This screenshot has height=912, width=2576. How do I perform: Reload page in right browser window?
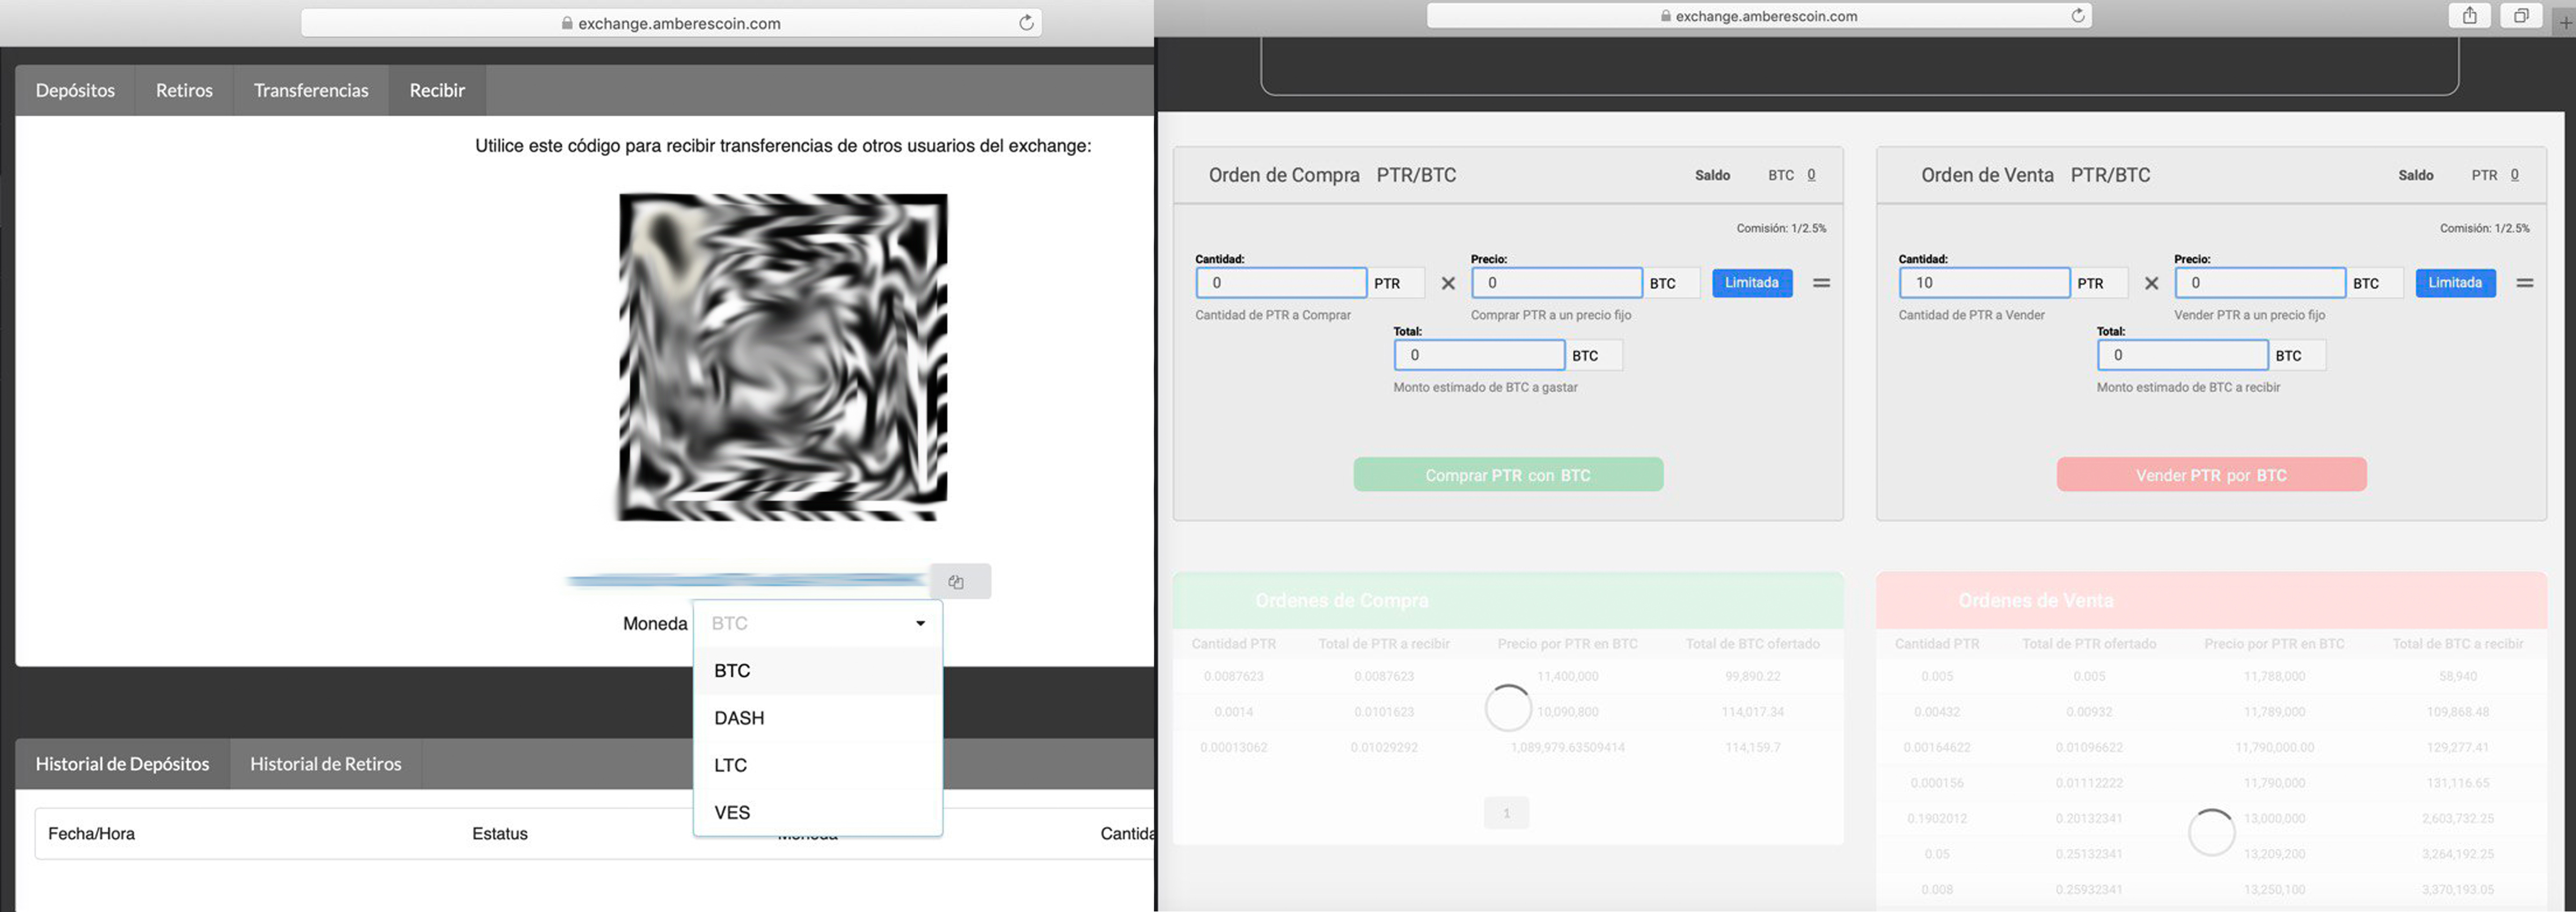(2078, 16)
